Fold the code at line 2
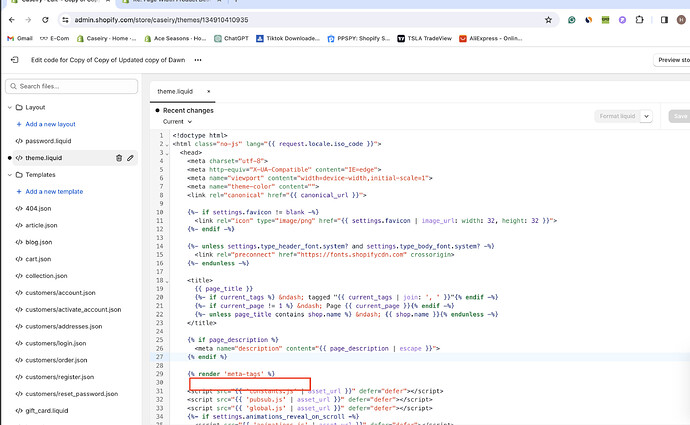This screenshot has height=425, width=690. (165, 145)
